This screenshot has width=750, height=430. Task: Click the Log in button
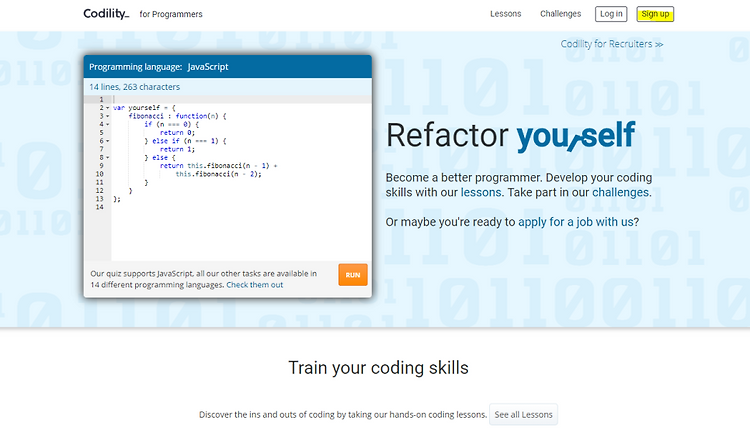pos(611,14)
